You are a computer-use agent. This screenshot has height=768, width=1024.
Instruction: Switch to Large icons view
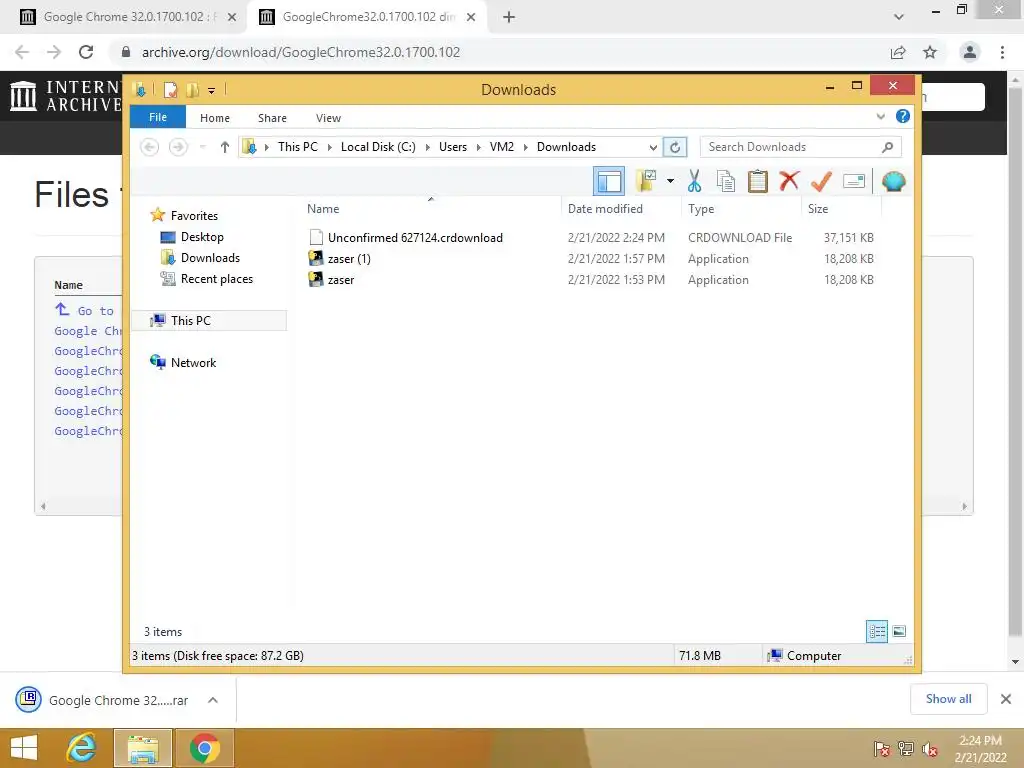tap(899, 631)
